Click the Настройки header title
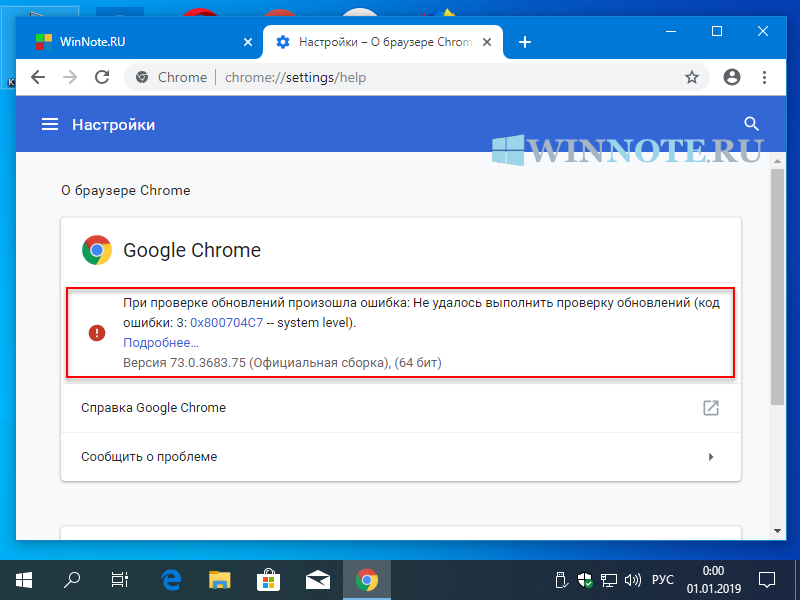 point(113,124)
